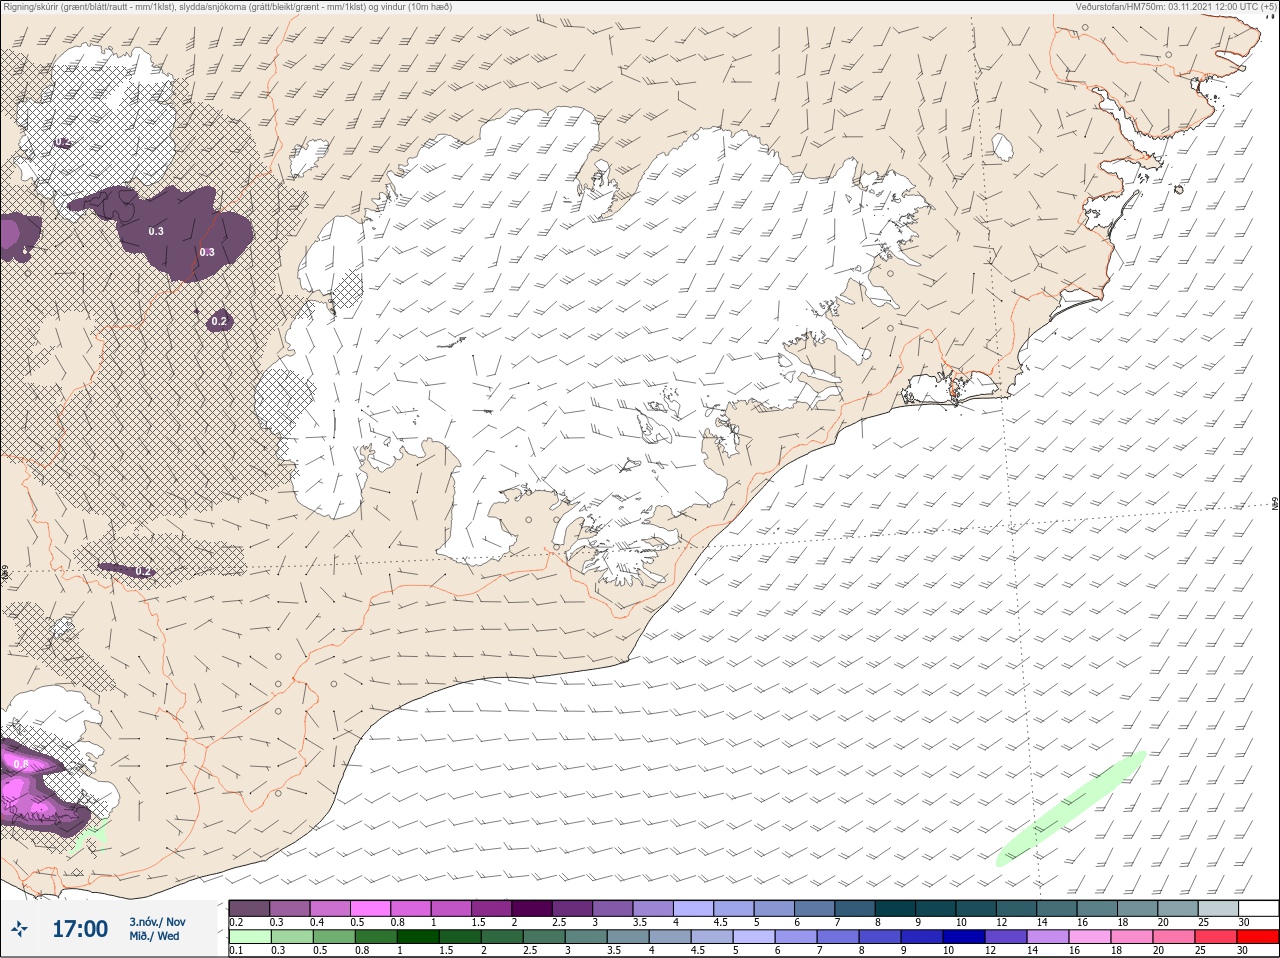This screenshot has width=1280, height=958.
Task: Click the Rigning/skúrir map title header
Action: coord(228,7)
